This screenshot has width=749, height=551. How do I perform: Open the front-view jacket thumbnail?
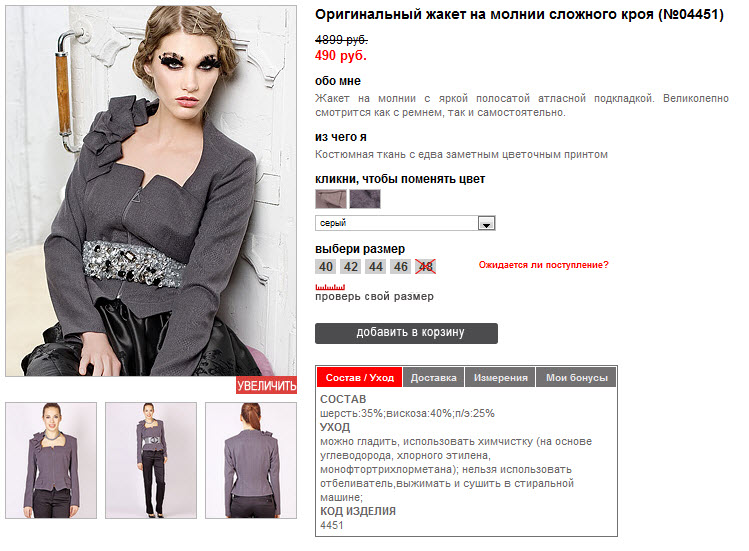(51, 460)
